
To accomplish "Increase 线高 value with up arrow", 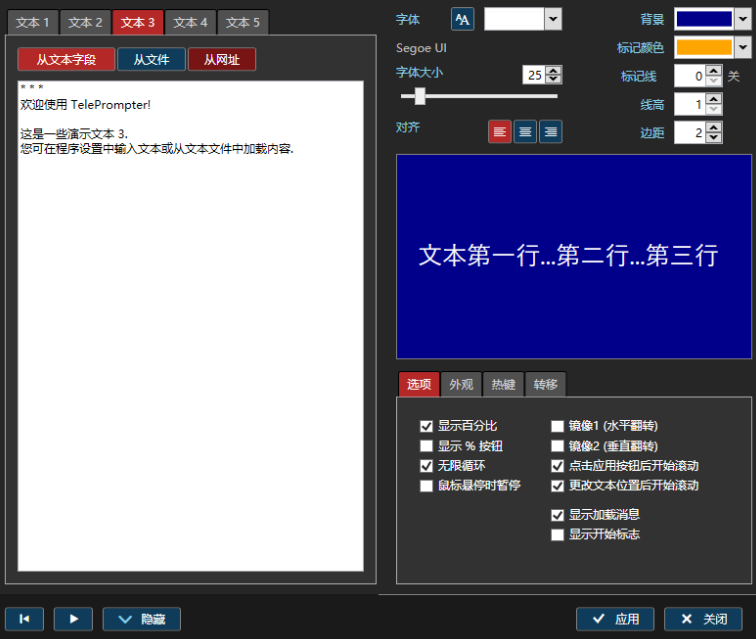I will tap(714, 99).
